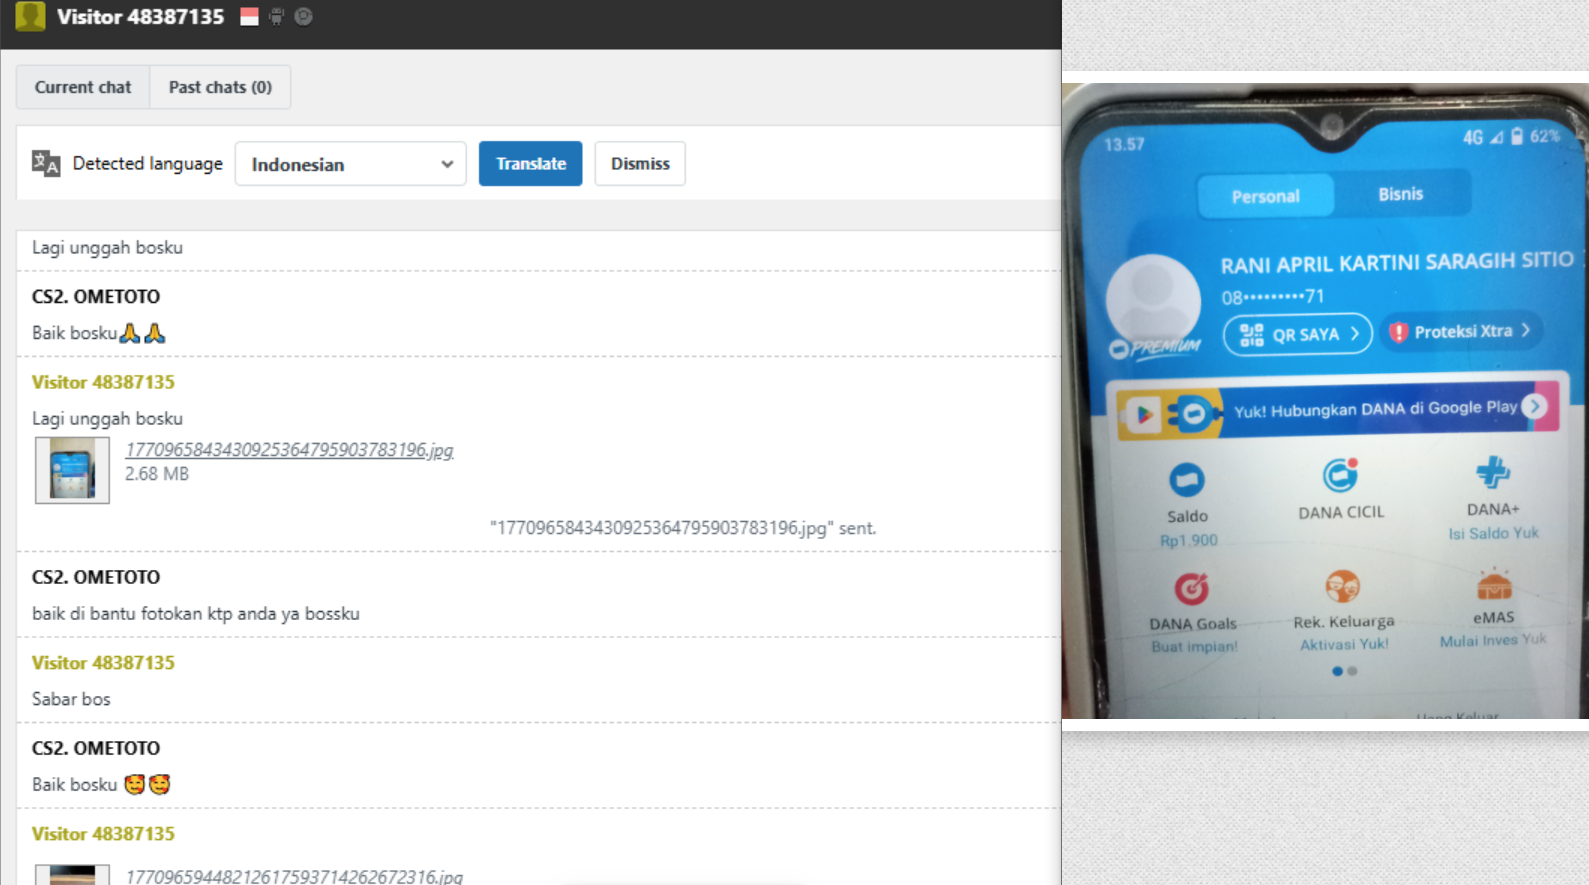Tap the grey page indicator dot in the photo
Image resolution: width=1589 pixels, height=885 pixels.
click(1352, 671)
